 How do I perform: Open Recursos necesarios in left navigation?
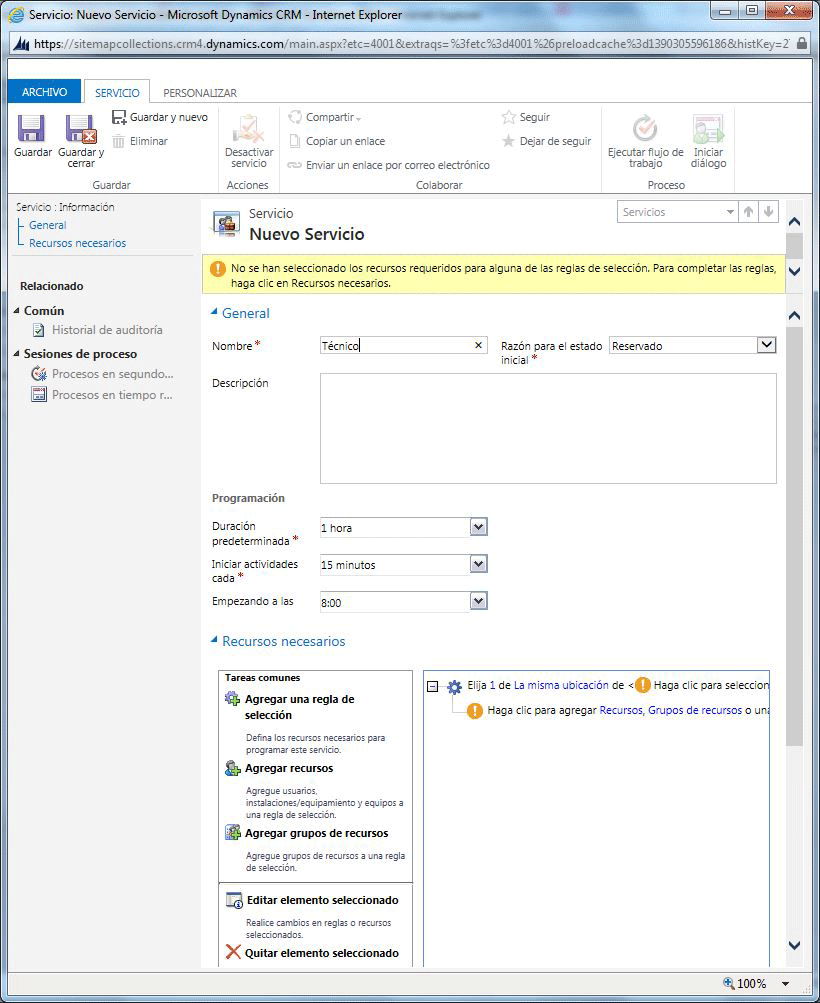[77, 243]
